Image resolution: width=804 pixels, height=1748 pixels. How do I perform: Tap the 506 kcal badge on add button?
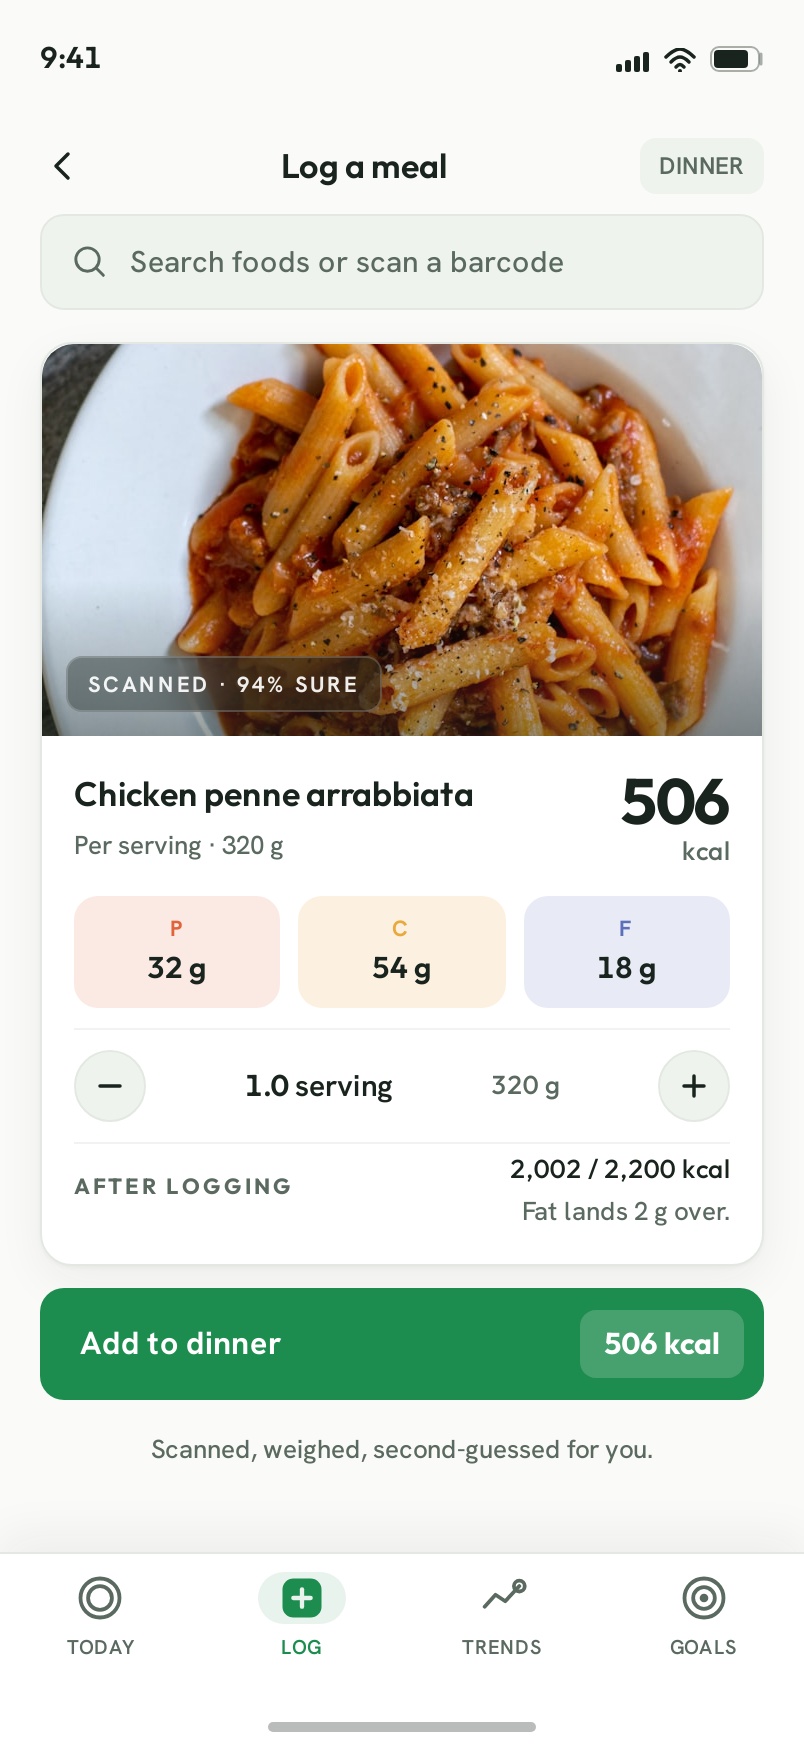click(x=662, y=1344)
